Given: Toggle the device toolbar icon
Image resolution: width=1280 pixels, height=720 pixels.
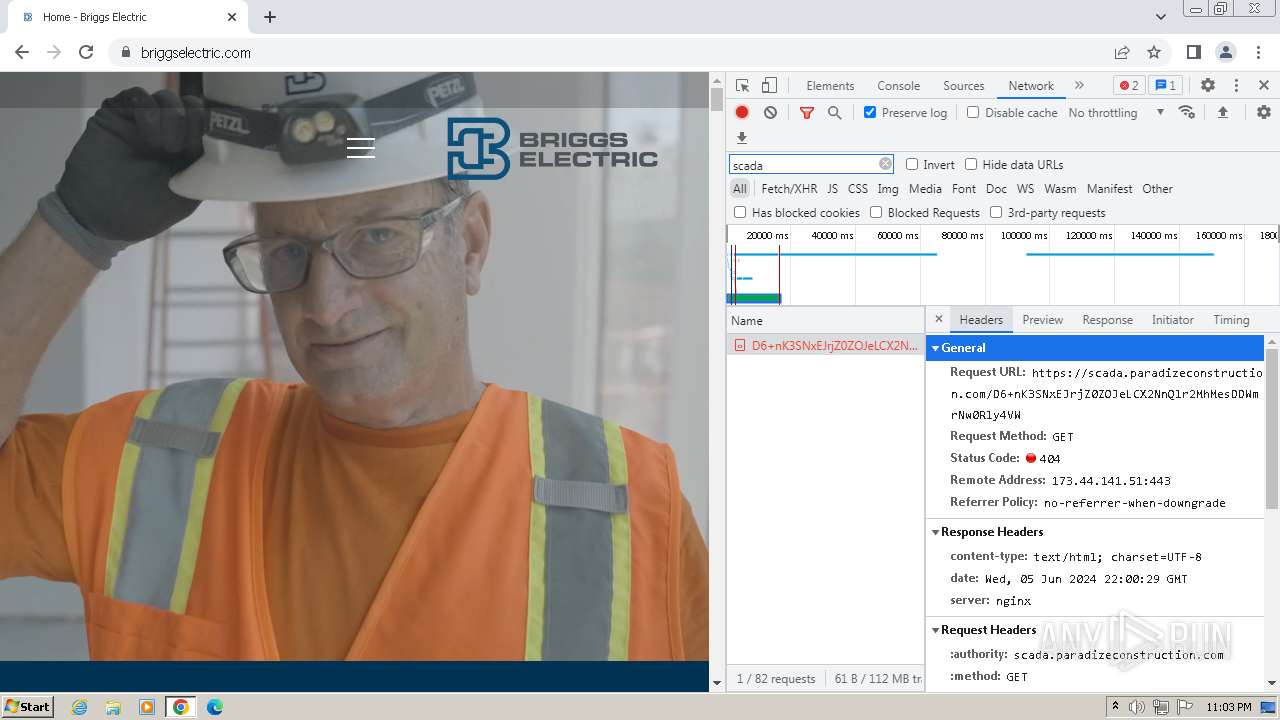Looking at the screenshot, I should [x=769, y=86].
